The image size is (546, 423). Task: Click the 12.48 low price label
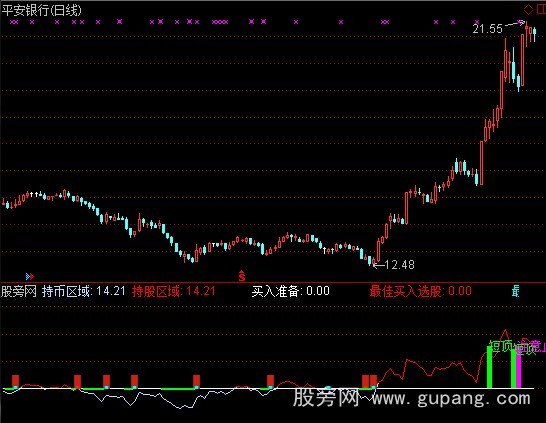[400, 265]
